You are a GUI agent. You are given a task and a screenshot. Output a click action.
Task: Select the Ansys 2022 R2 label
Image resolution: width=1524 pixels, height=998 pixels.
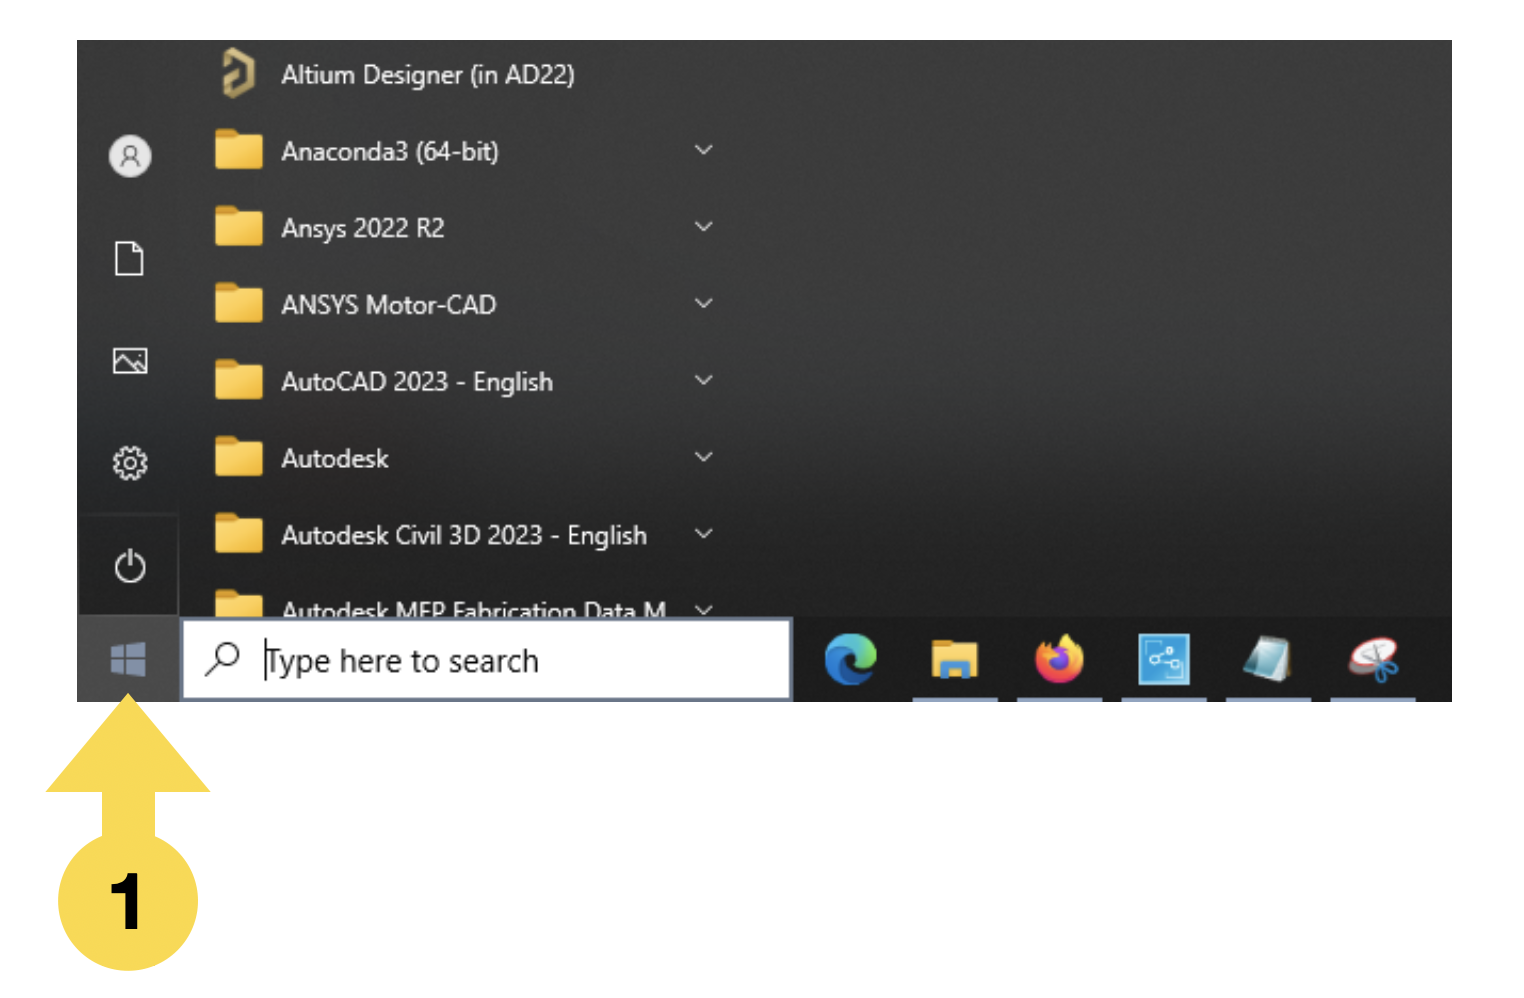363,228
